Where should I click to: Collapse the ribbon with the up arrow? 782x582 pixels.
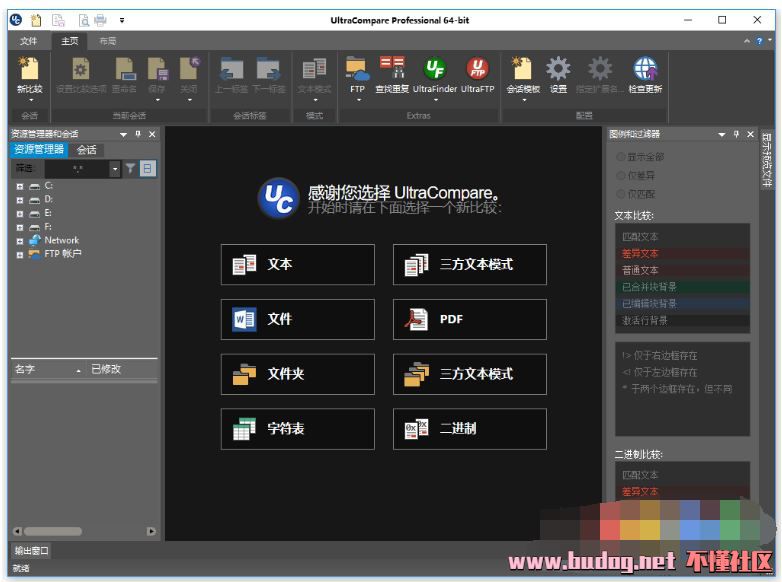pyautogui.click(x=747, y=41)
